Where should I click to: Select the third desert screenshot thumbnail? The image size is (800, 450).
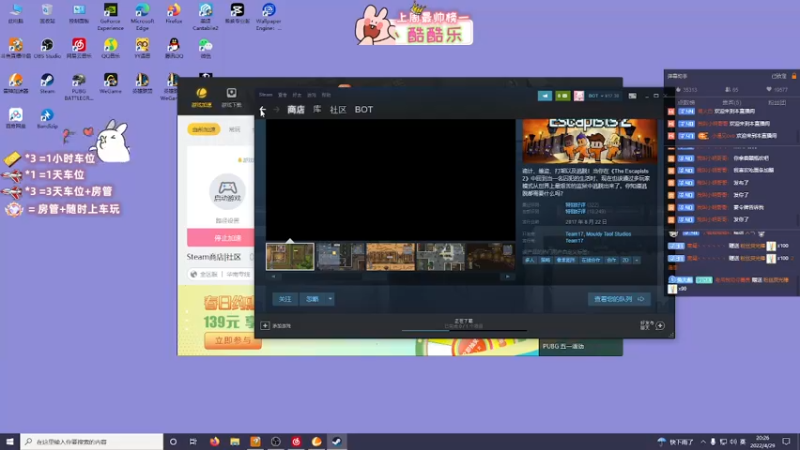pyautogui.click(x=390, y=257)
